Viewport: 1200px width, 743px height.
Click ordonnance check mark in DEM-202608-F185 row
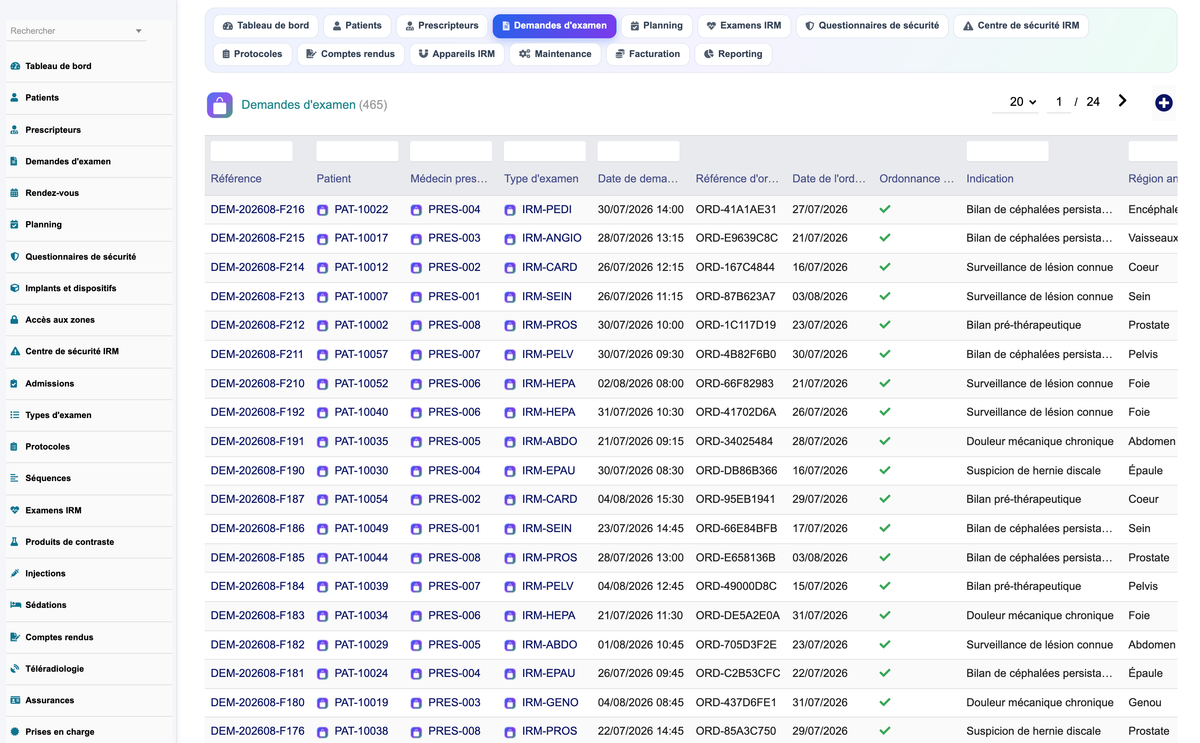coord(885,558)
